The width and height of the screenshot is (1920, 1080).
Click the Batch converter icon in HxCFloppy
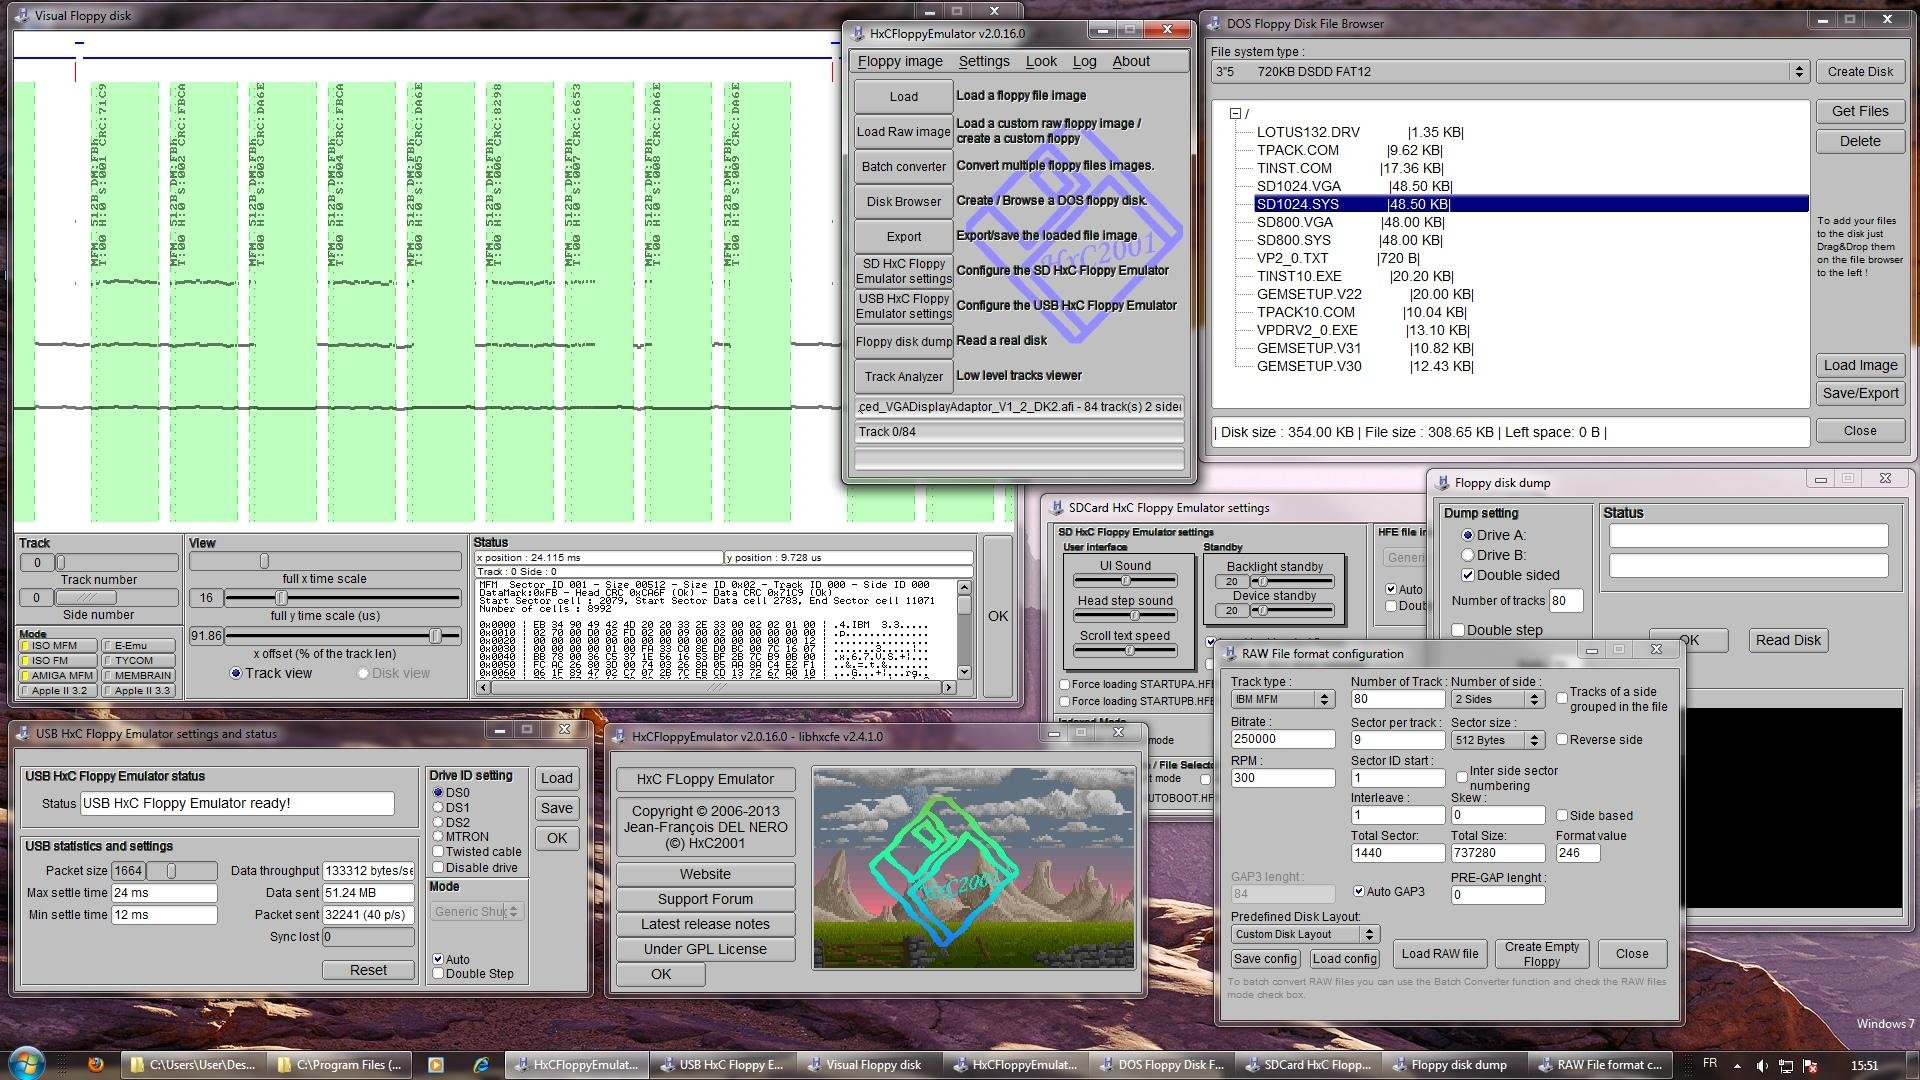pyautogui.click(x=902, y=166)
